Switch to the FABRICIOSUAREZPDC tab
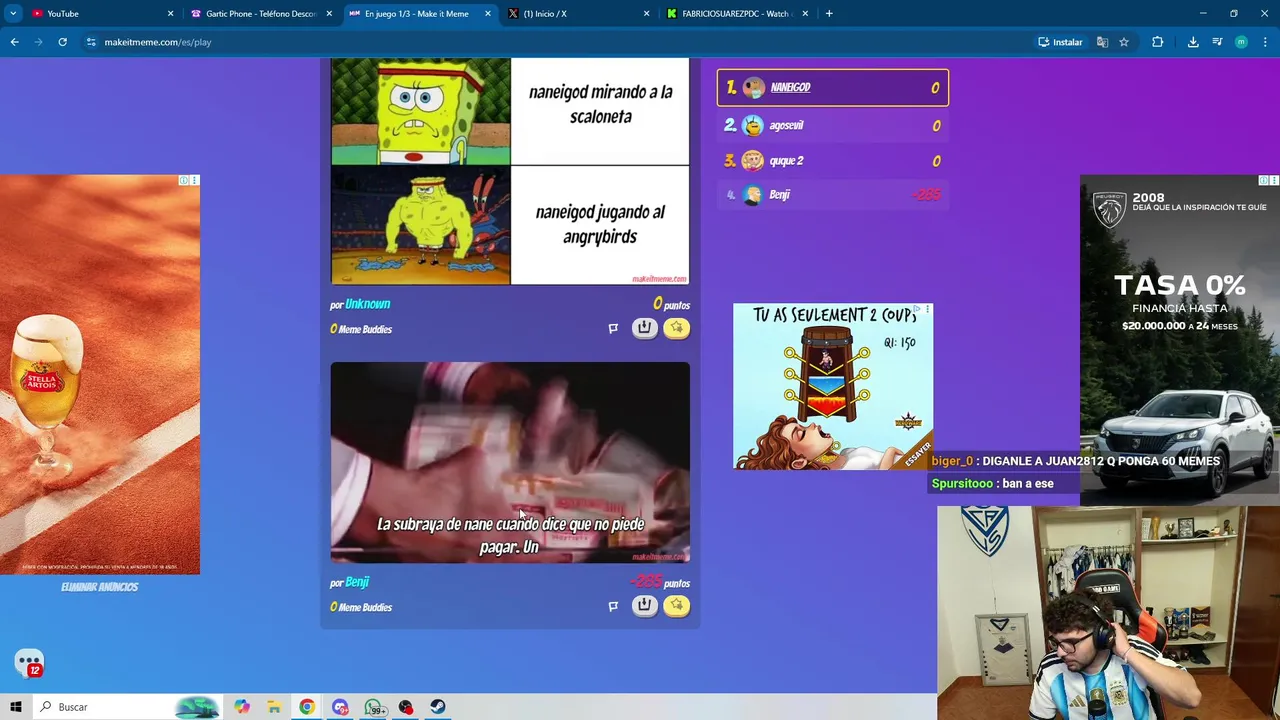1280x720 pixels. (x=737, y=13)
